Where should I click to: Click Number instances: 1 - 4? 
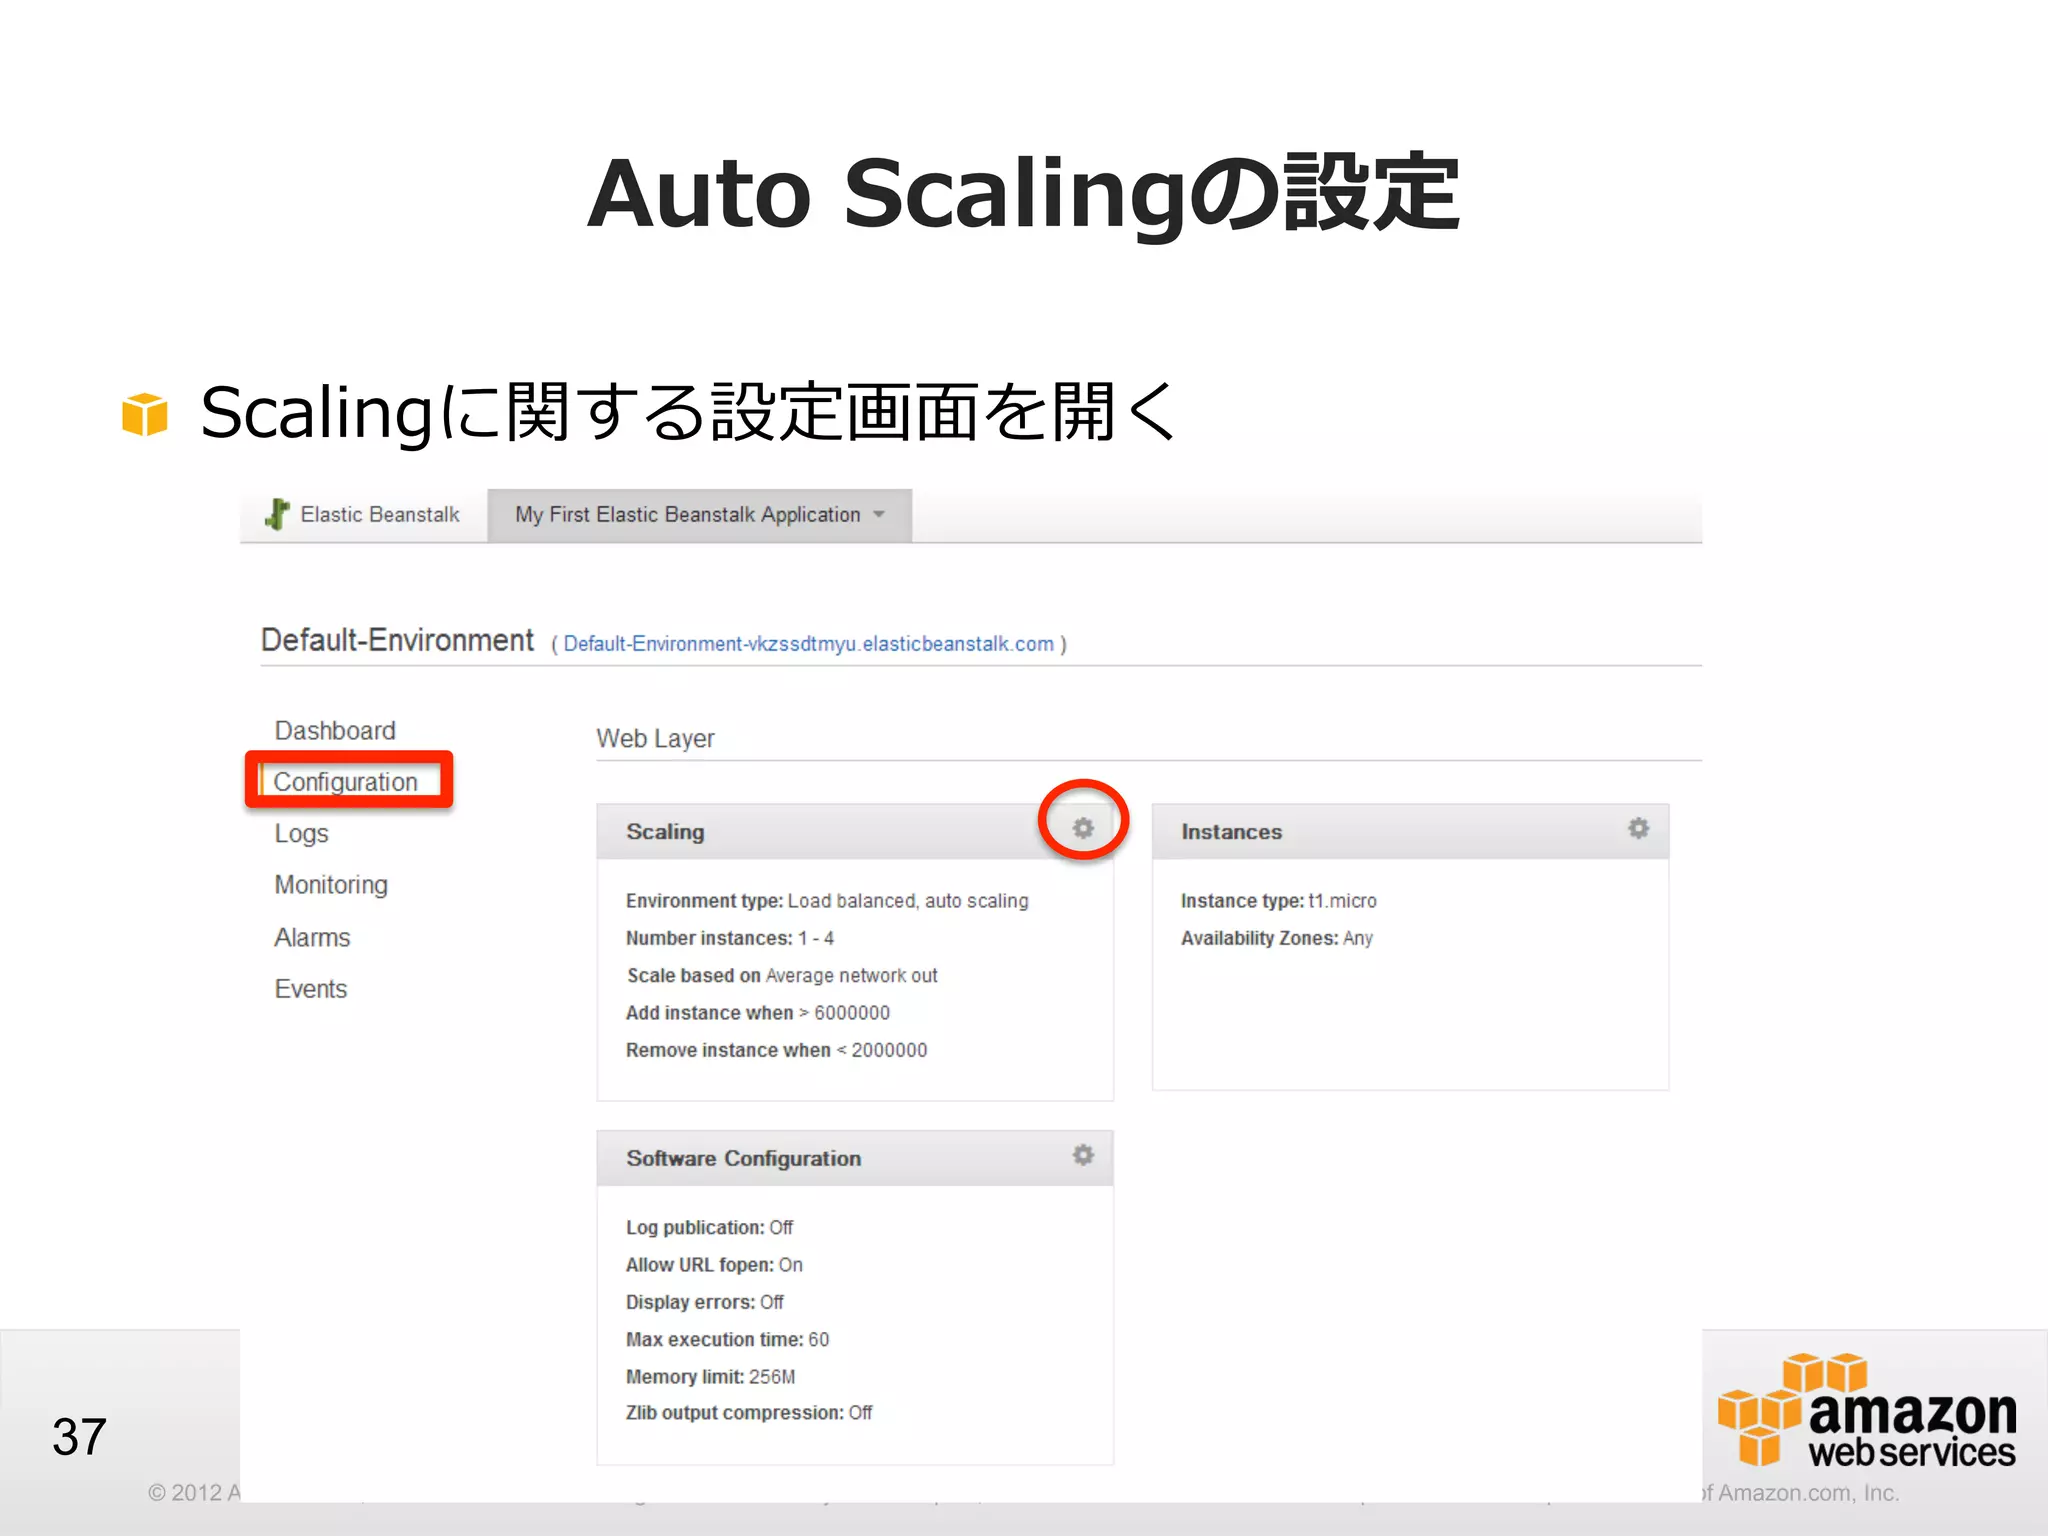coord(730,938)
